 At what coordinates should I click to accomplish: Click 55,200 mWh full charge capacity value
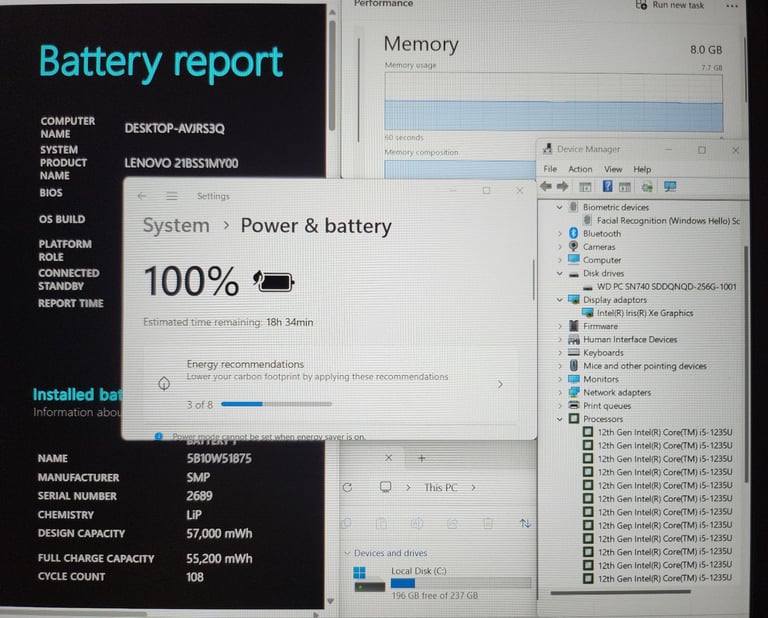point(219,558)
